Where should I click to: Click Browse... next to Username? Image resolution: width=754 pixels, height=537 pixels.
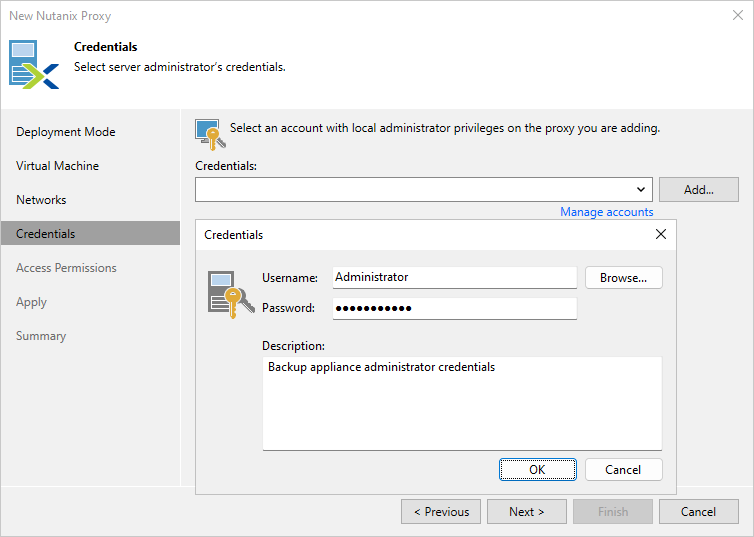click(x=623, y=278)
